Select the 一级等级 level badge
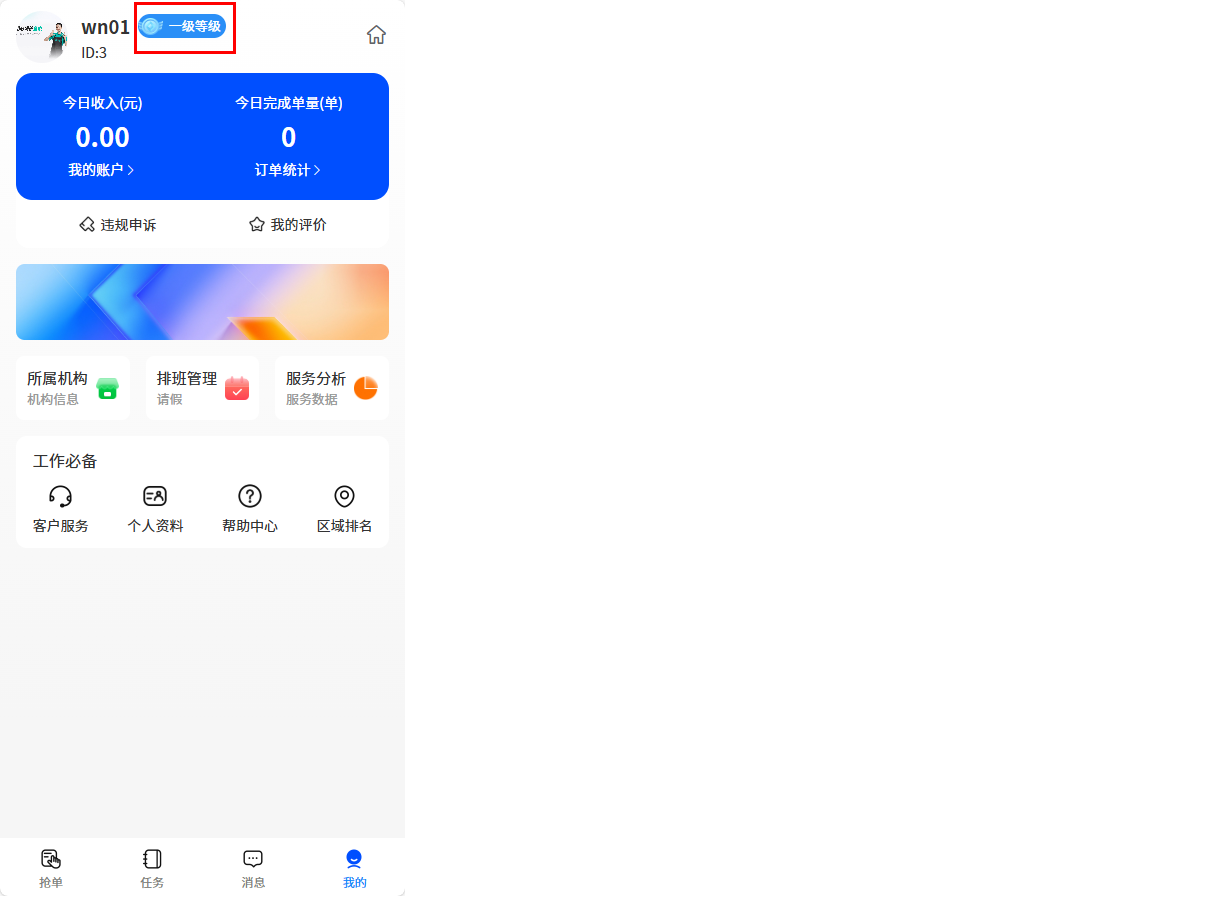This screenshot has width=1223, height=923. (x=182, y=26)
